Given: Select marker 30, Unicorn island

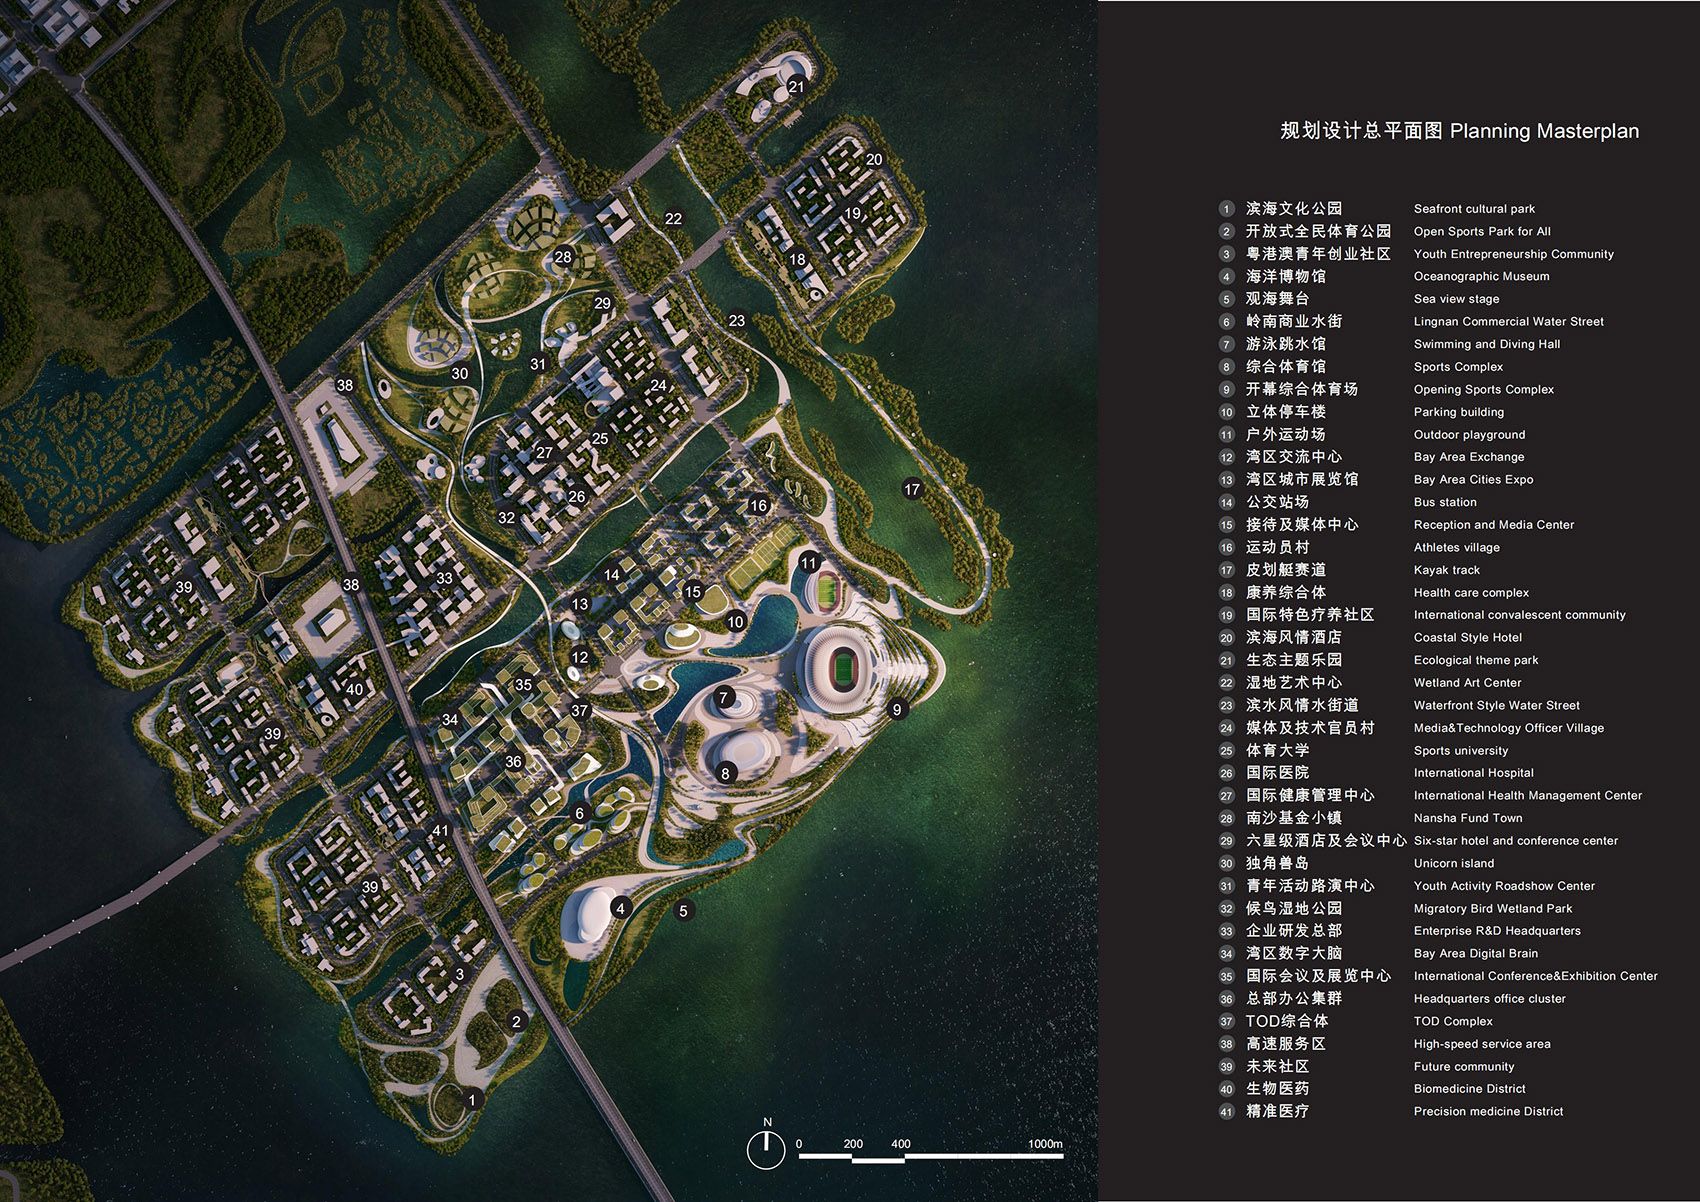Looking at the screenshot, I should [x=459, y=373].
